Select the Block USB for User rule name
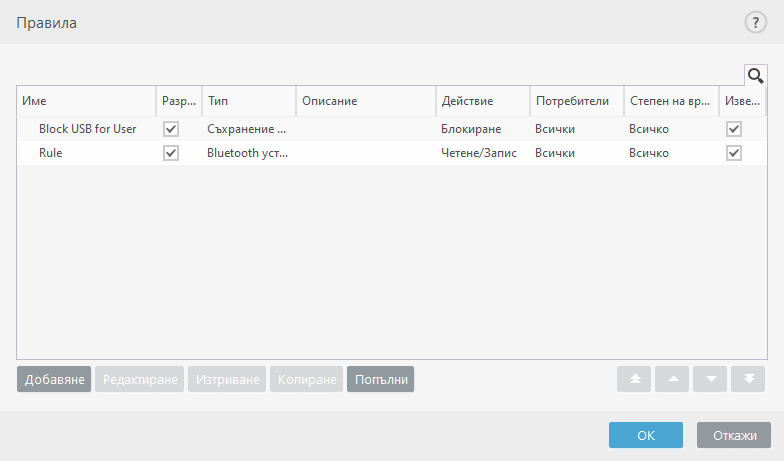The width and height of the screenshot is (784, 461). pos(88,129)
